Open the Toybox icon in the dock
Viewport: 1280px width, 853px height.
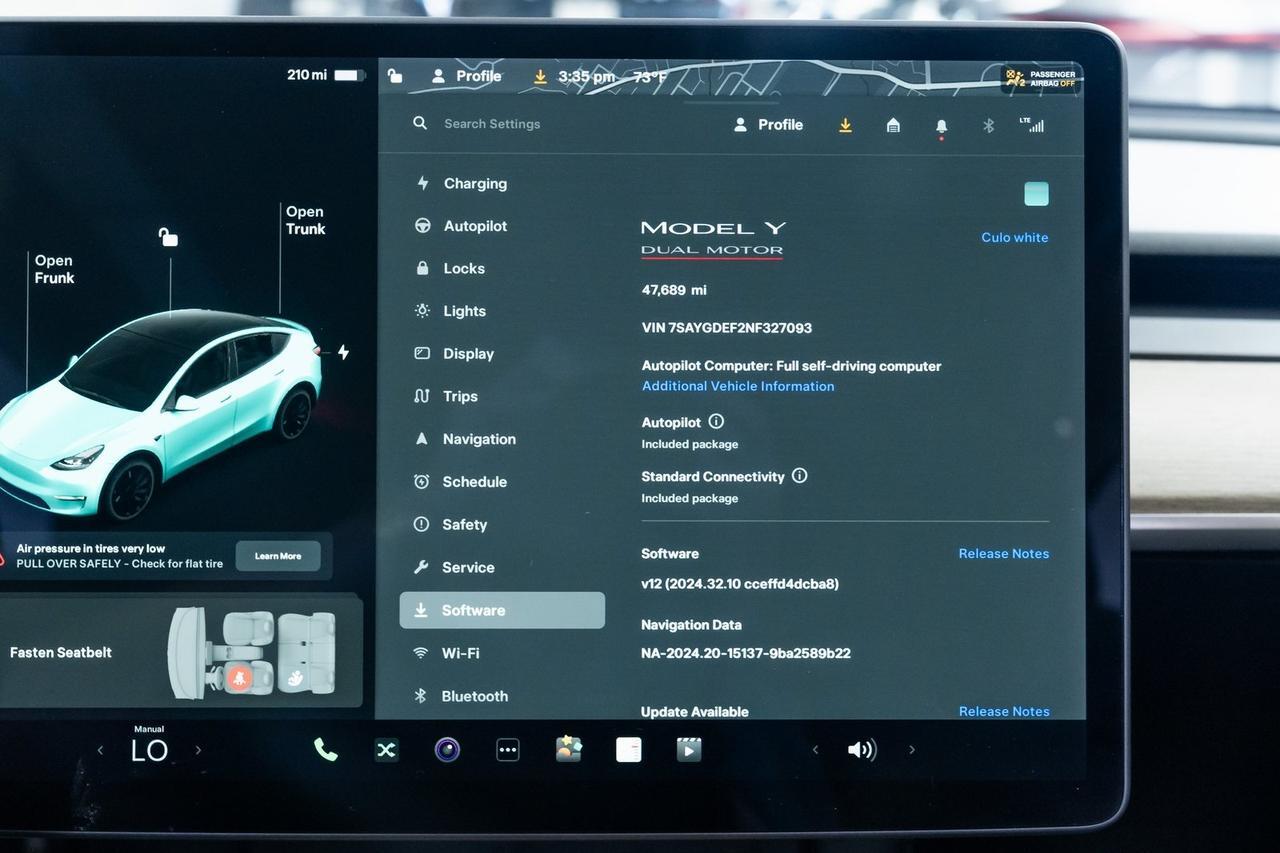tap(569, 749)
